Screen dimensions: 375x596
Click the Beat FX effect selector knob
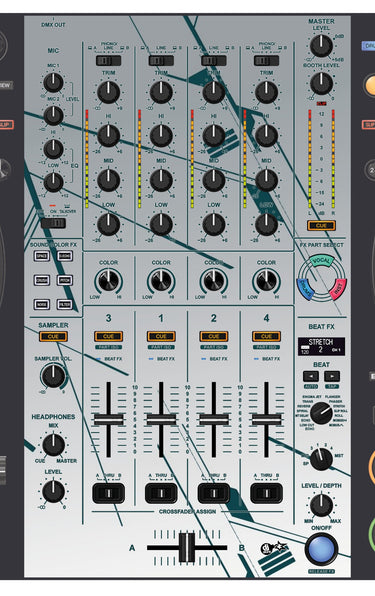[x=321, y=413]
